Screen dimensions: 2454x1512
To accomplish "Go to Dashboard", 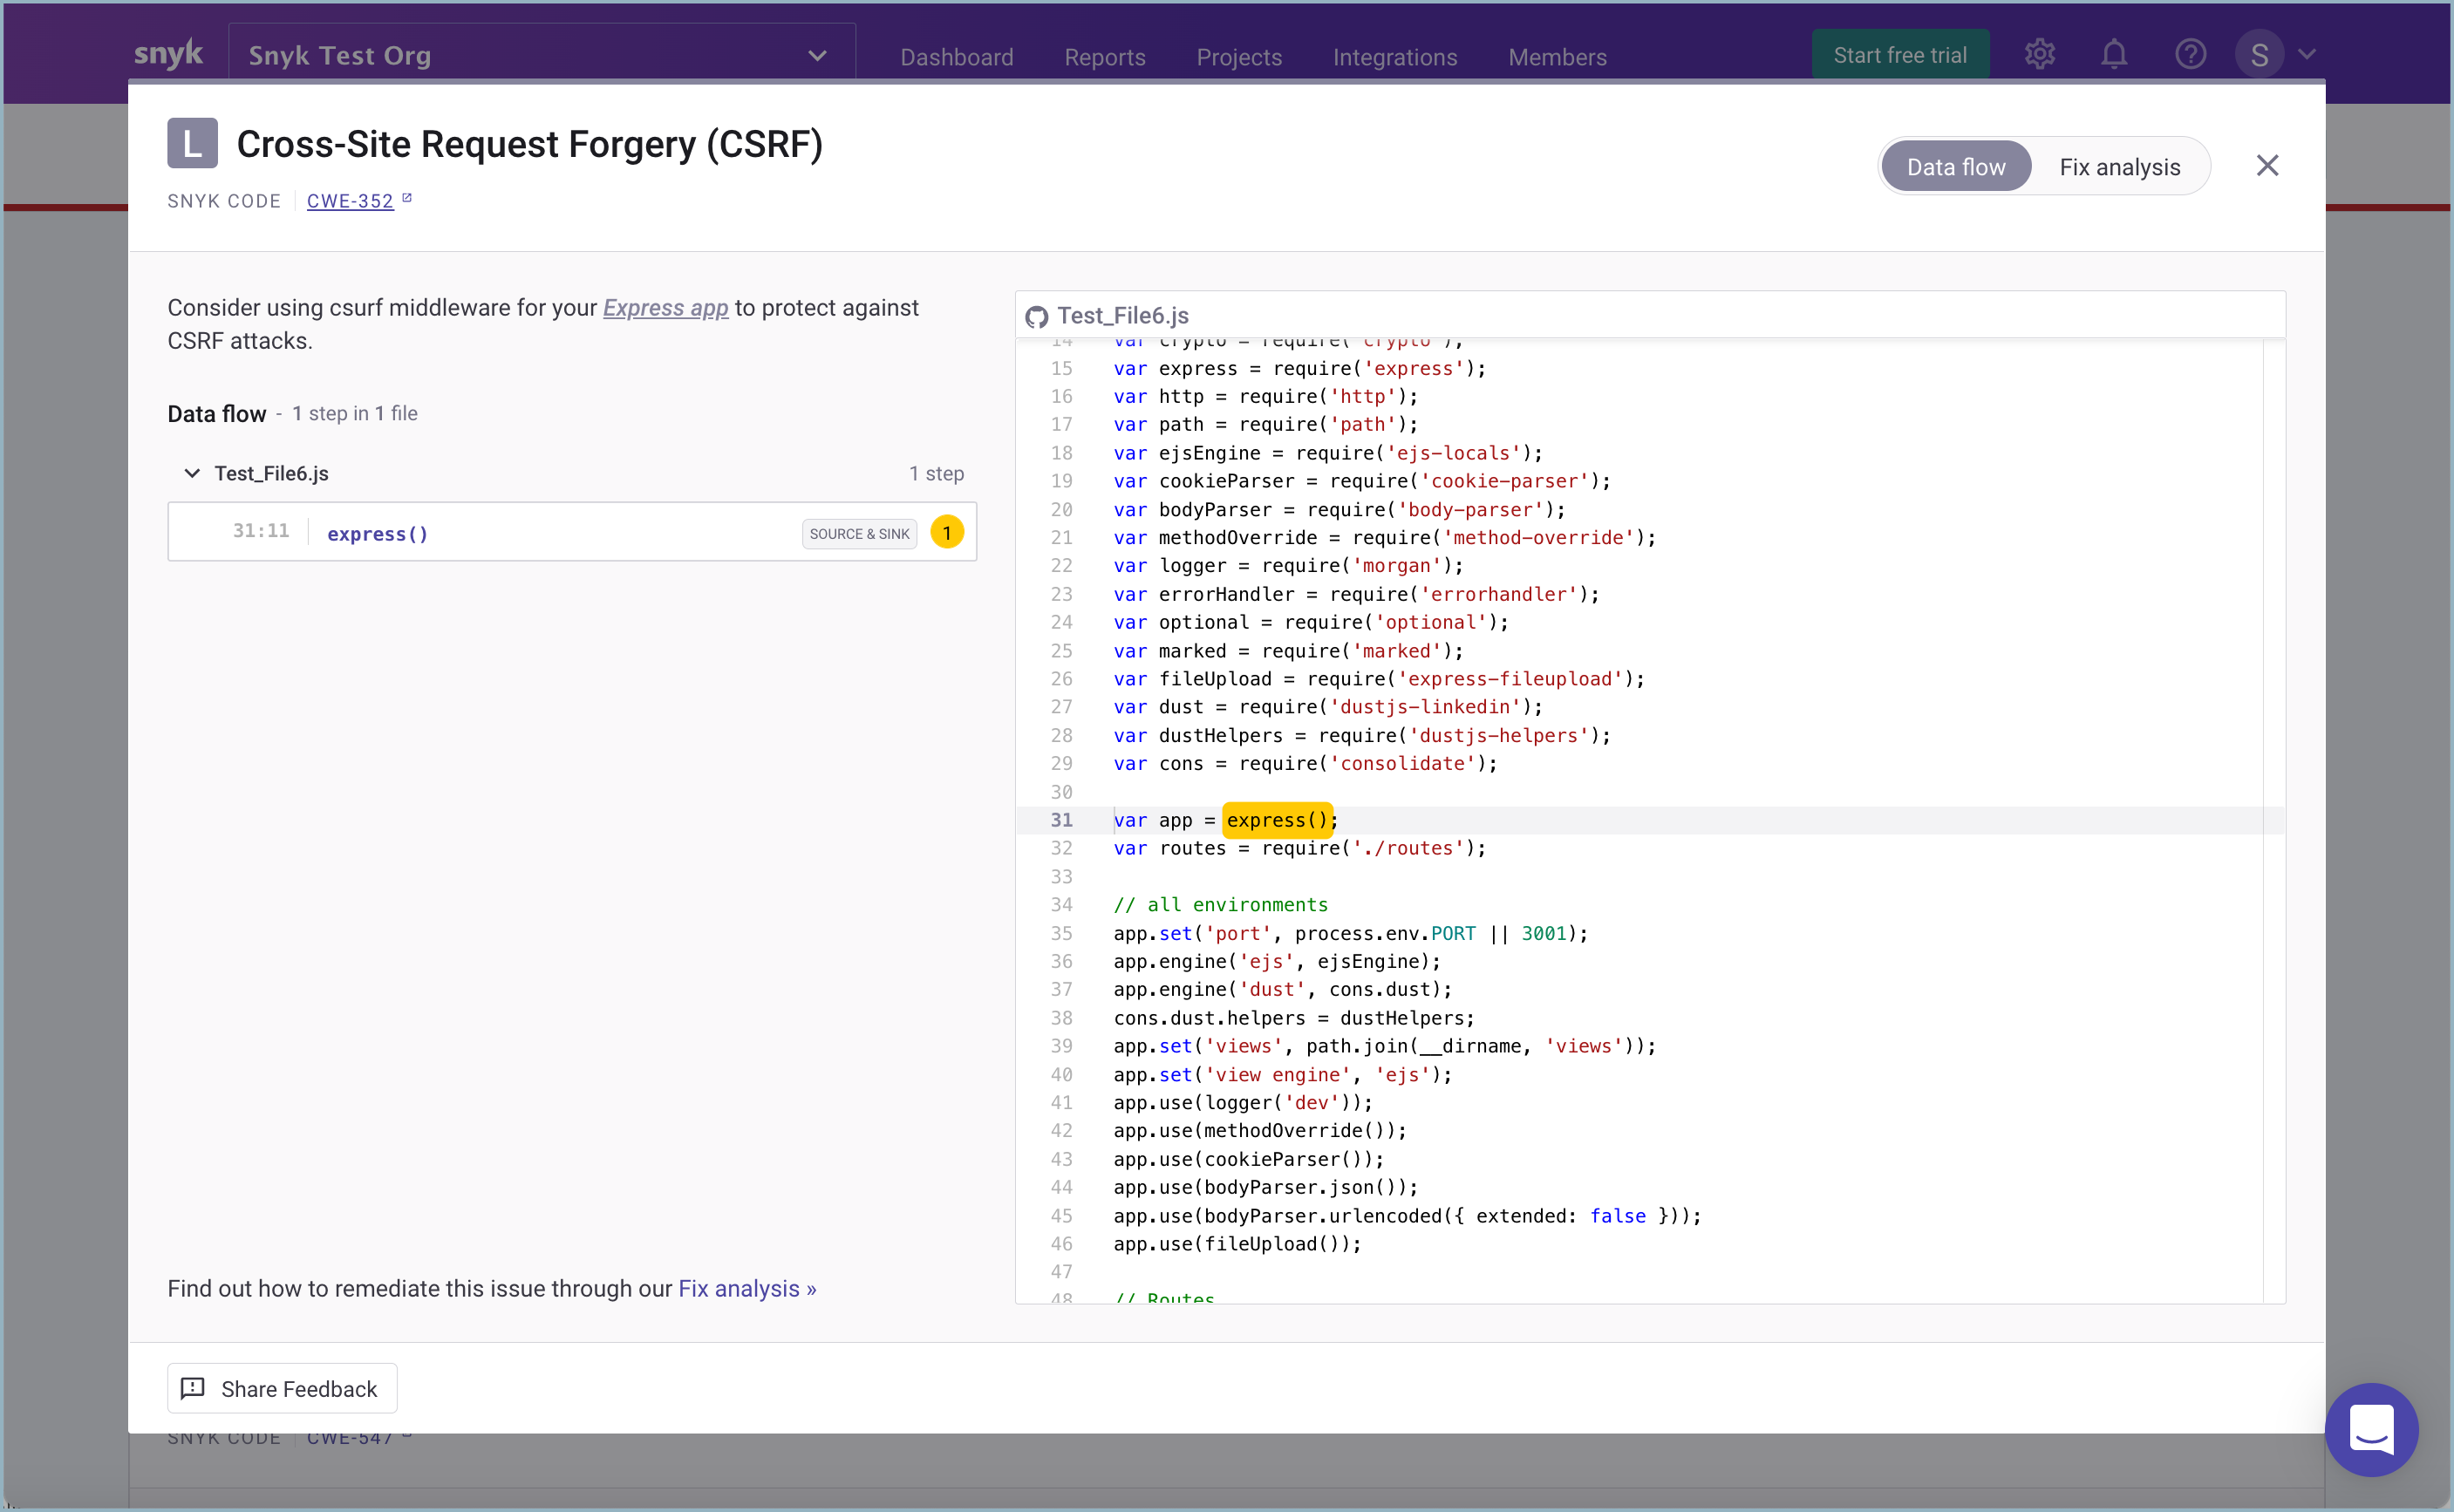I will pos(957,57).
